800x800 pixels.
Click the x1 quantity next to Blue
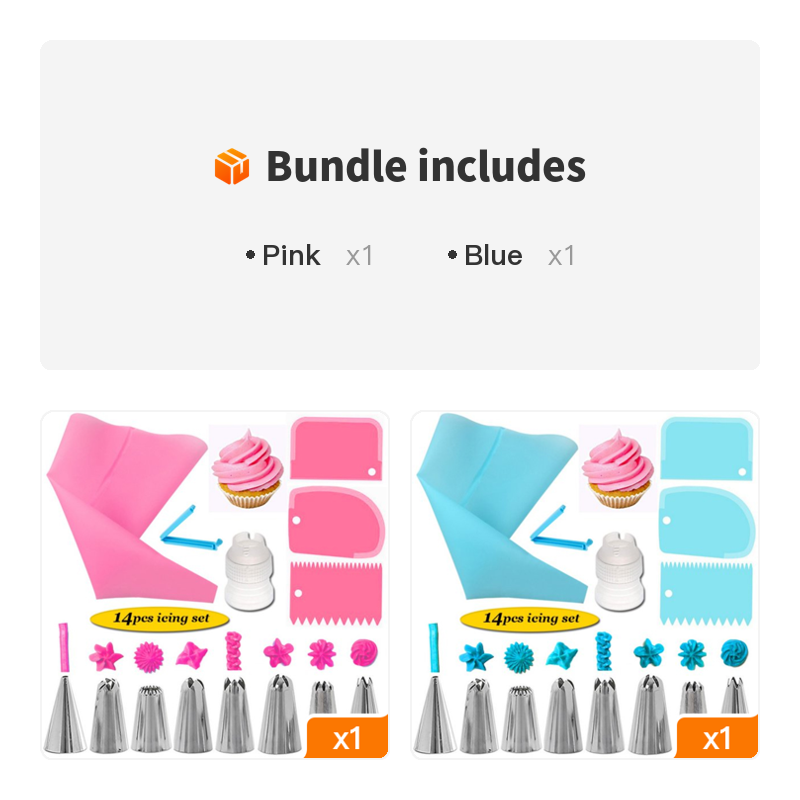[x=562, y=256]
